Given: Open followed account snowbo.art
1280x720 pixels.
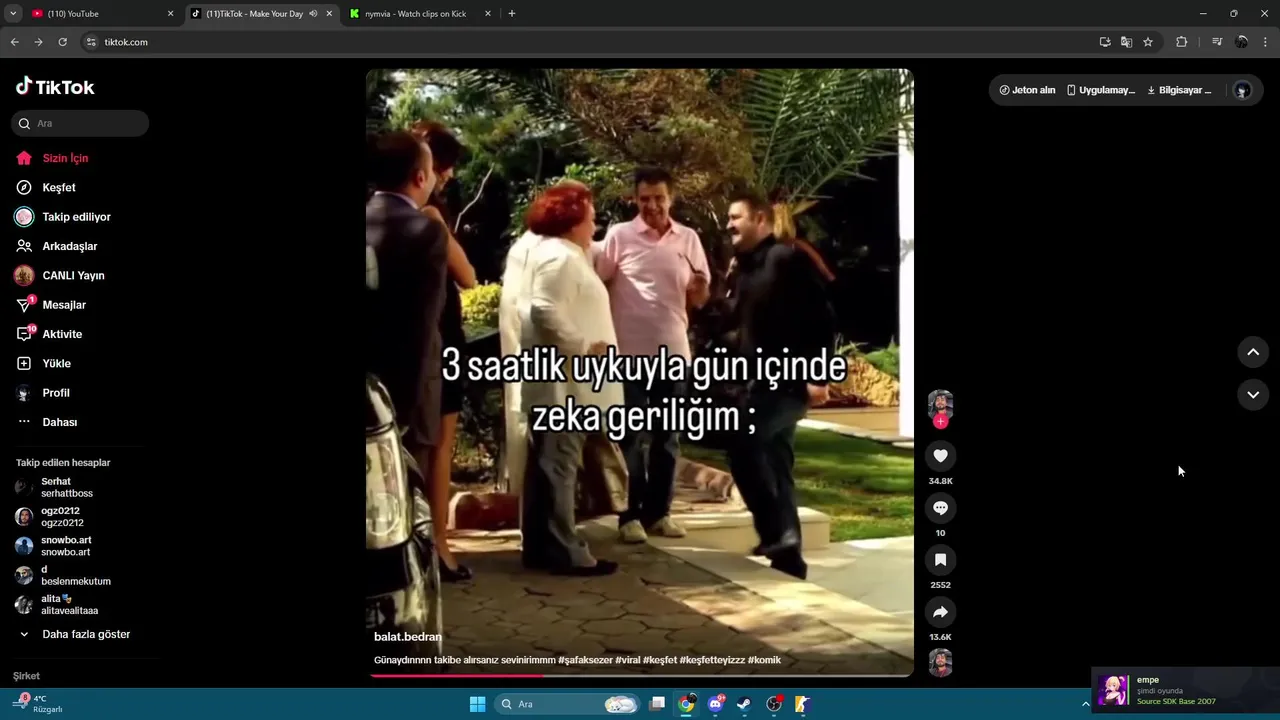Looking at the screenshot, I should pos(54,546).
